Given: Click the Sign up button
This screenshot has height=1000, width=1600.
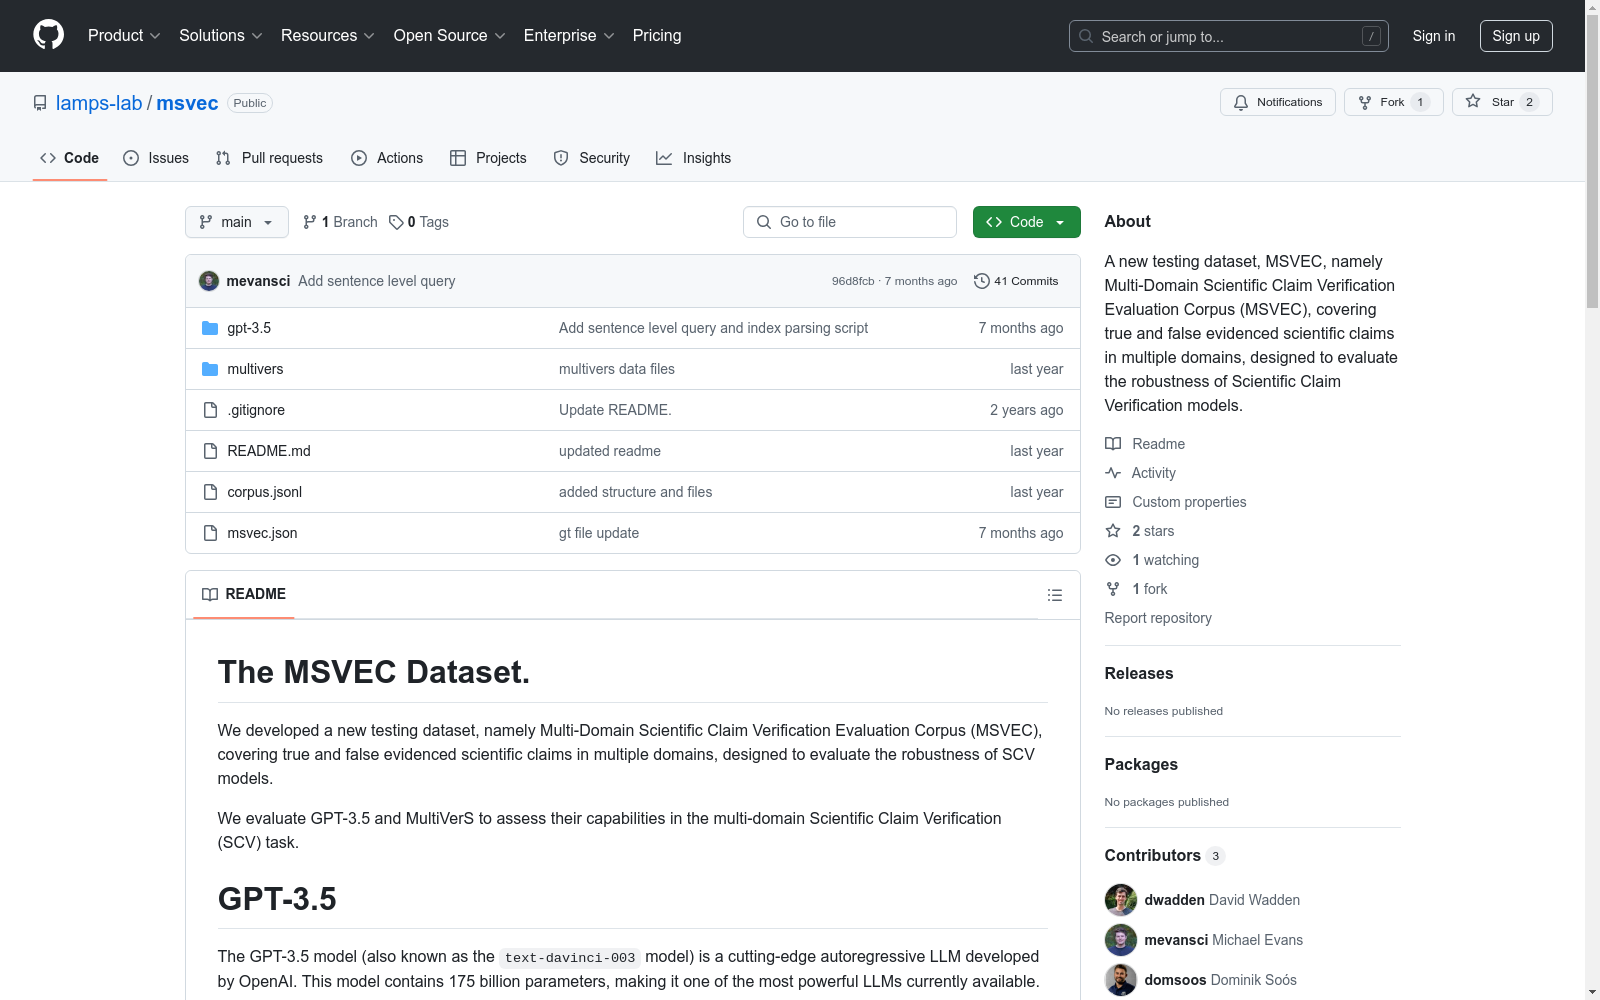Looking at the screenshot, I should tap(1516, 36).
